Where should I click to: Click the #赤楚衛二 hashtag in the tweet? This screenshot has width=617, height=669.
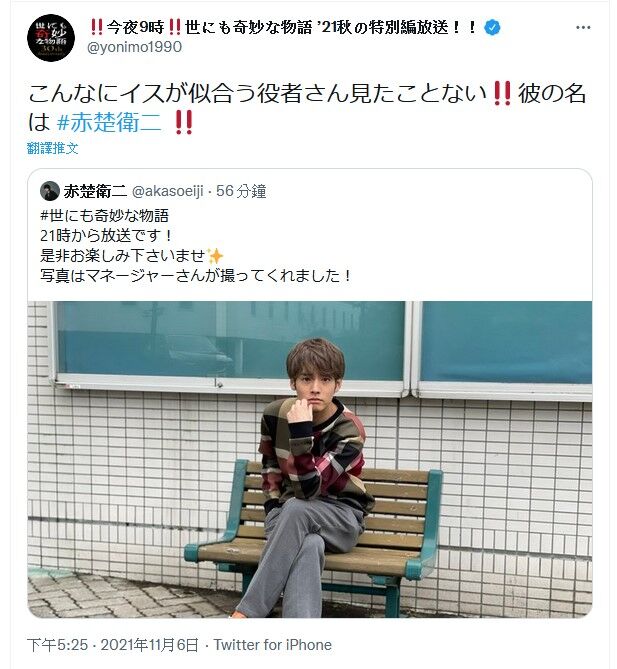pos(109,123)
